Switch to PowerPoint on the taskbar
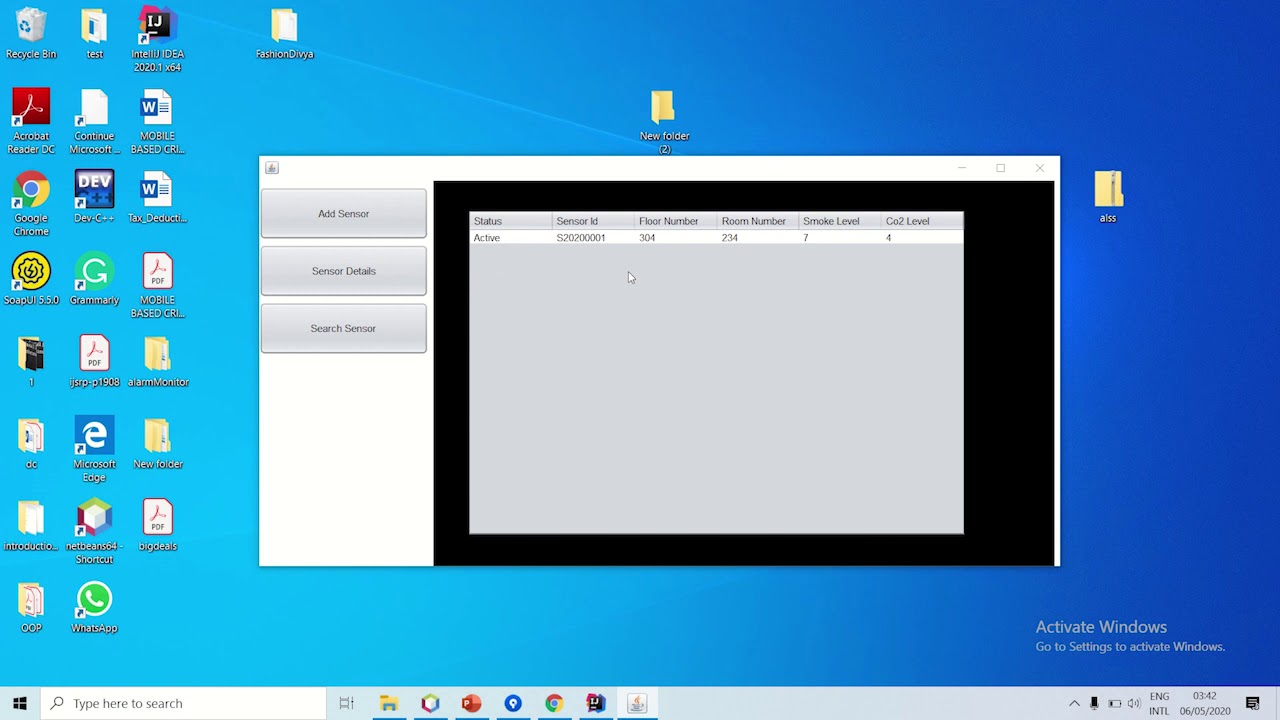This screenshot has height=720, width=1280. 471,703
